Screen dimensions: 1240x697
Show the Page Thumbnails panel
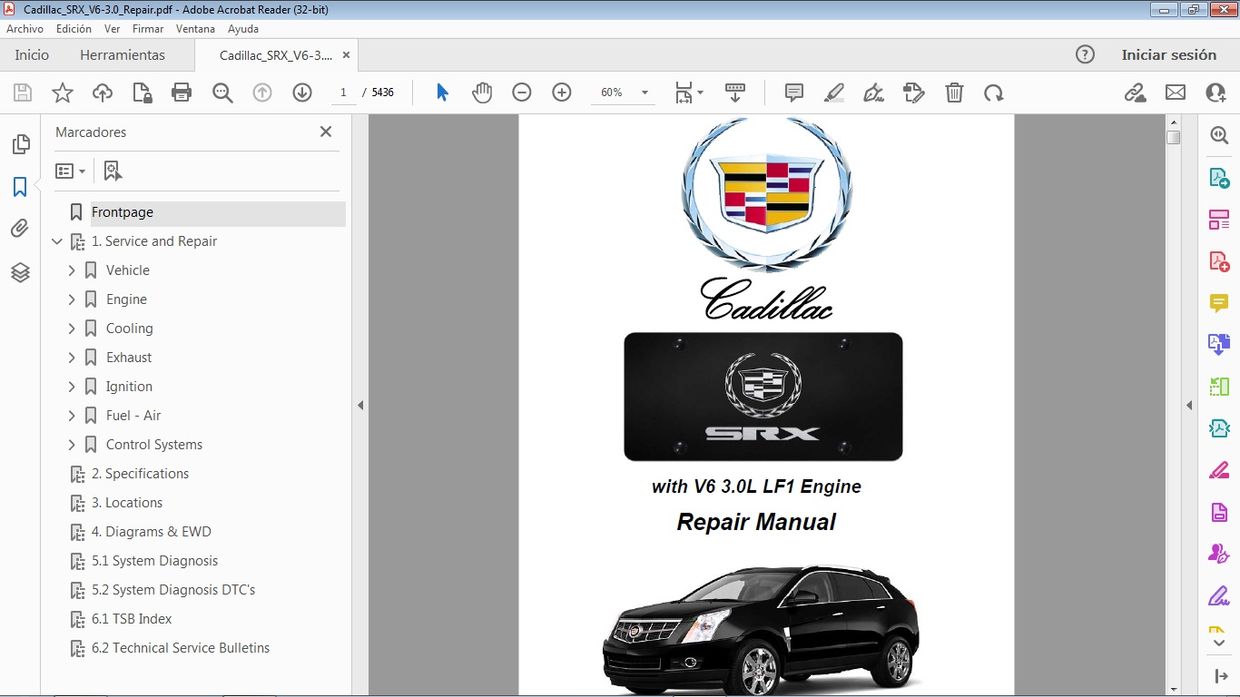(x=21, y=143)
